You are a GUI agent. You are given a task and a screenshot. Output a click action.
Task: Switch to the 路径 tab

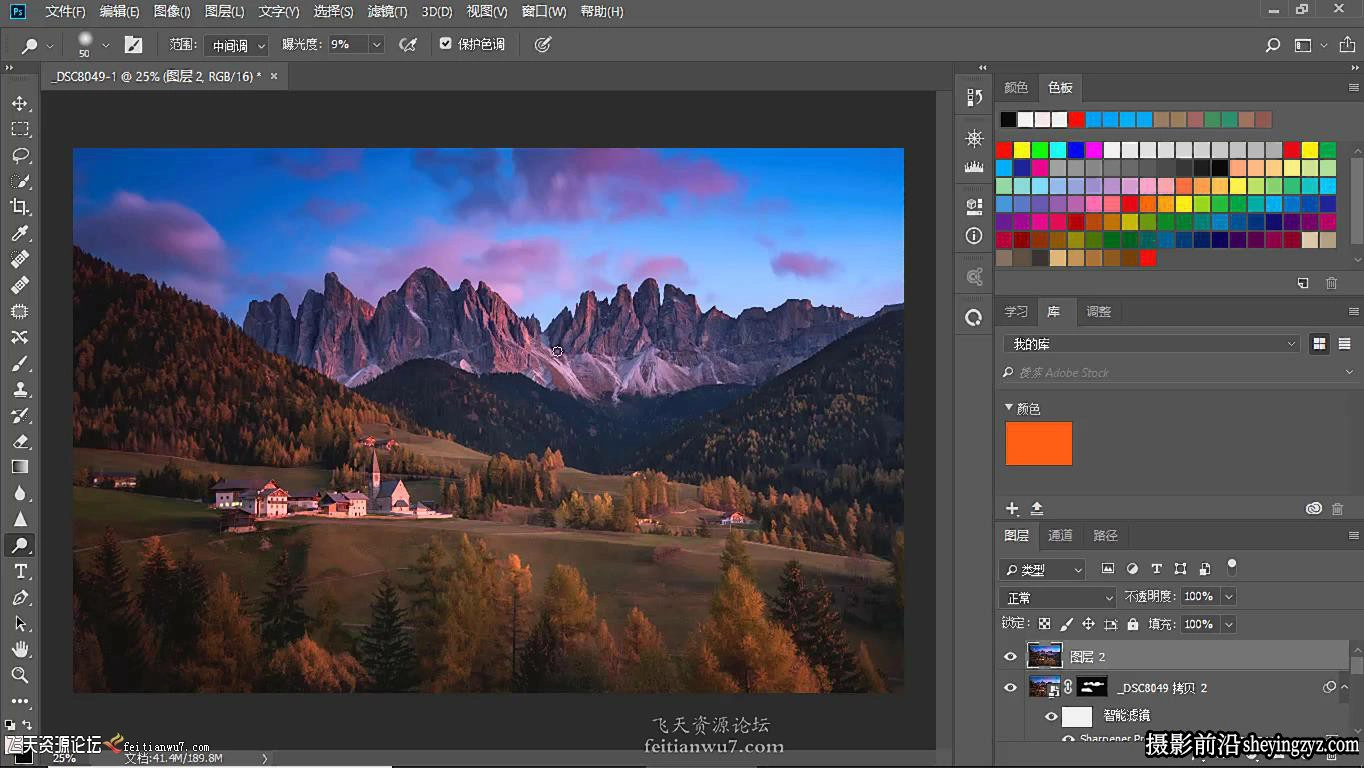coord(1105,536)
